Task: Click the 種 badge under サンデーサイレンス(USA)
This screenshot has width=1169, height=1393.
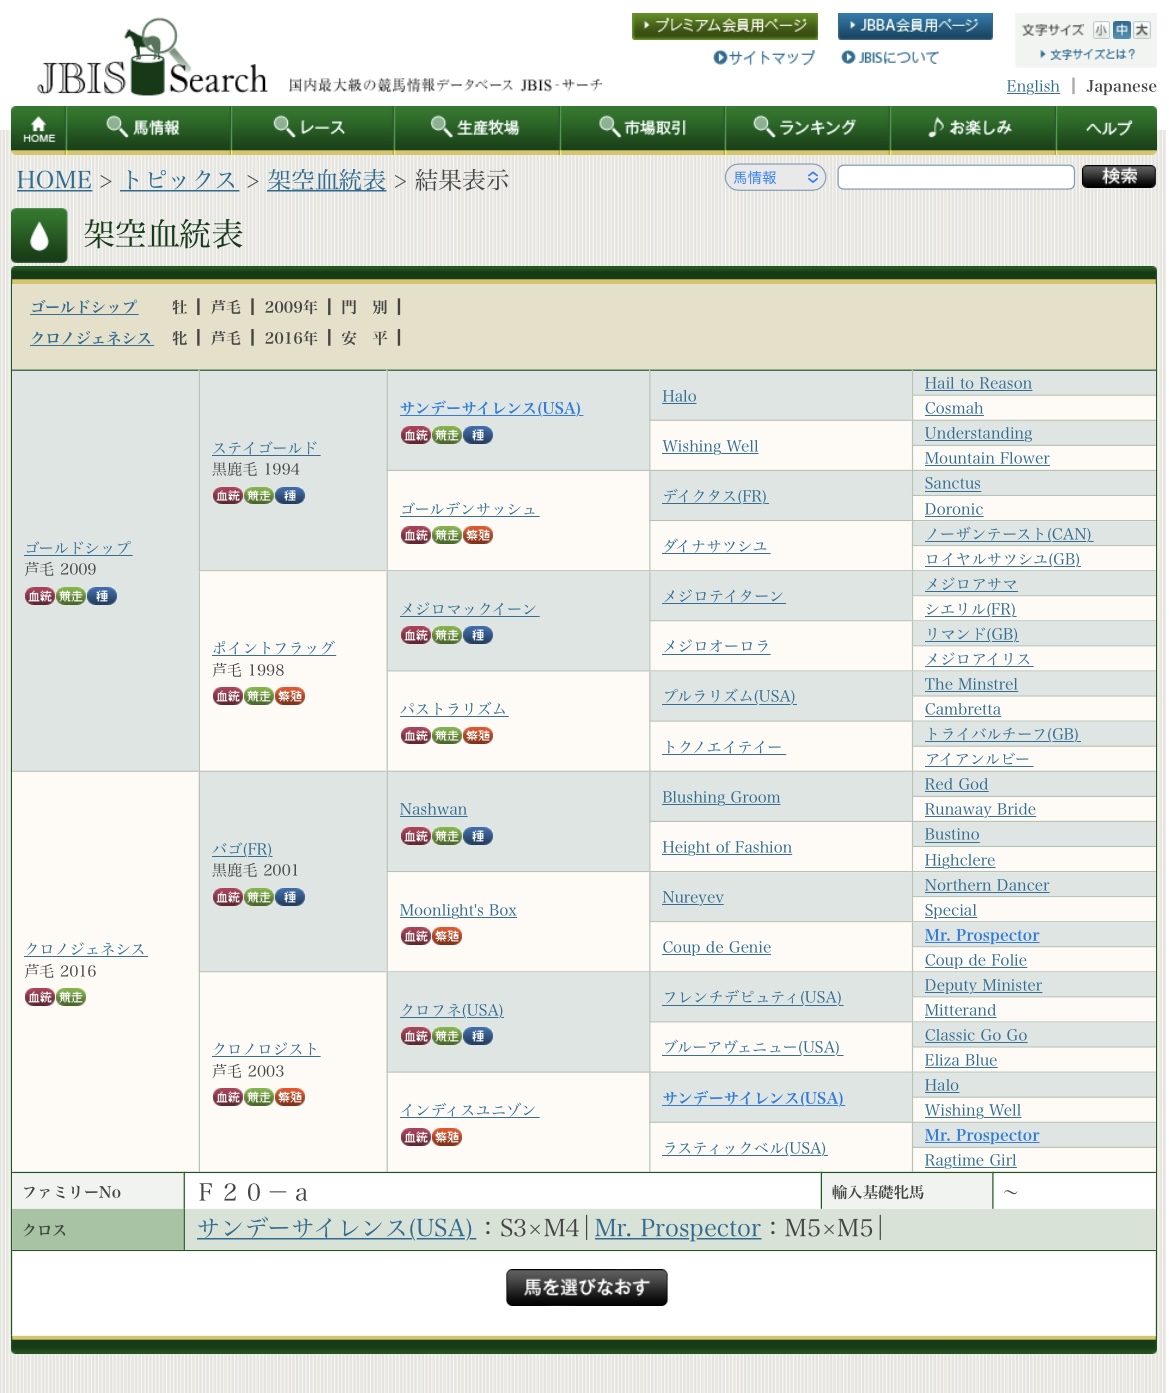Action: (478, 436)
